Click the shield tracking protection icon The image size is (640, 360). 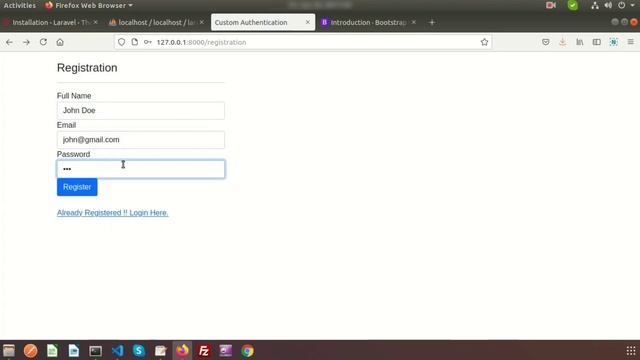point(122,42)
